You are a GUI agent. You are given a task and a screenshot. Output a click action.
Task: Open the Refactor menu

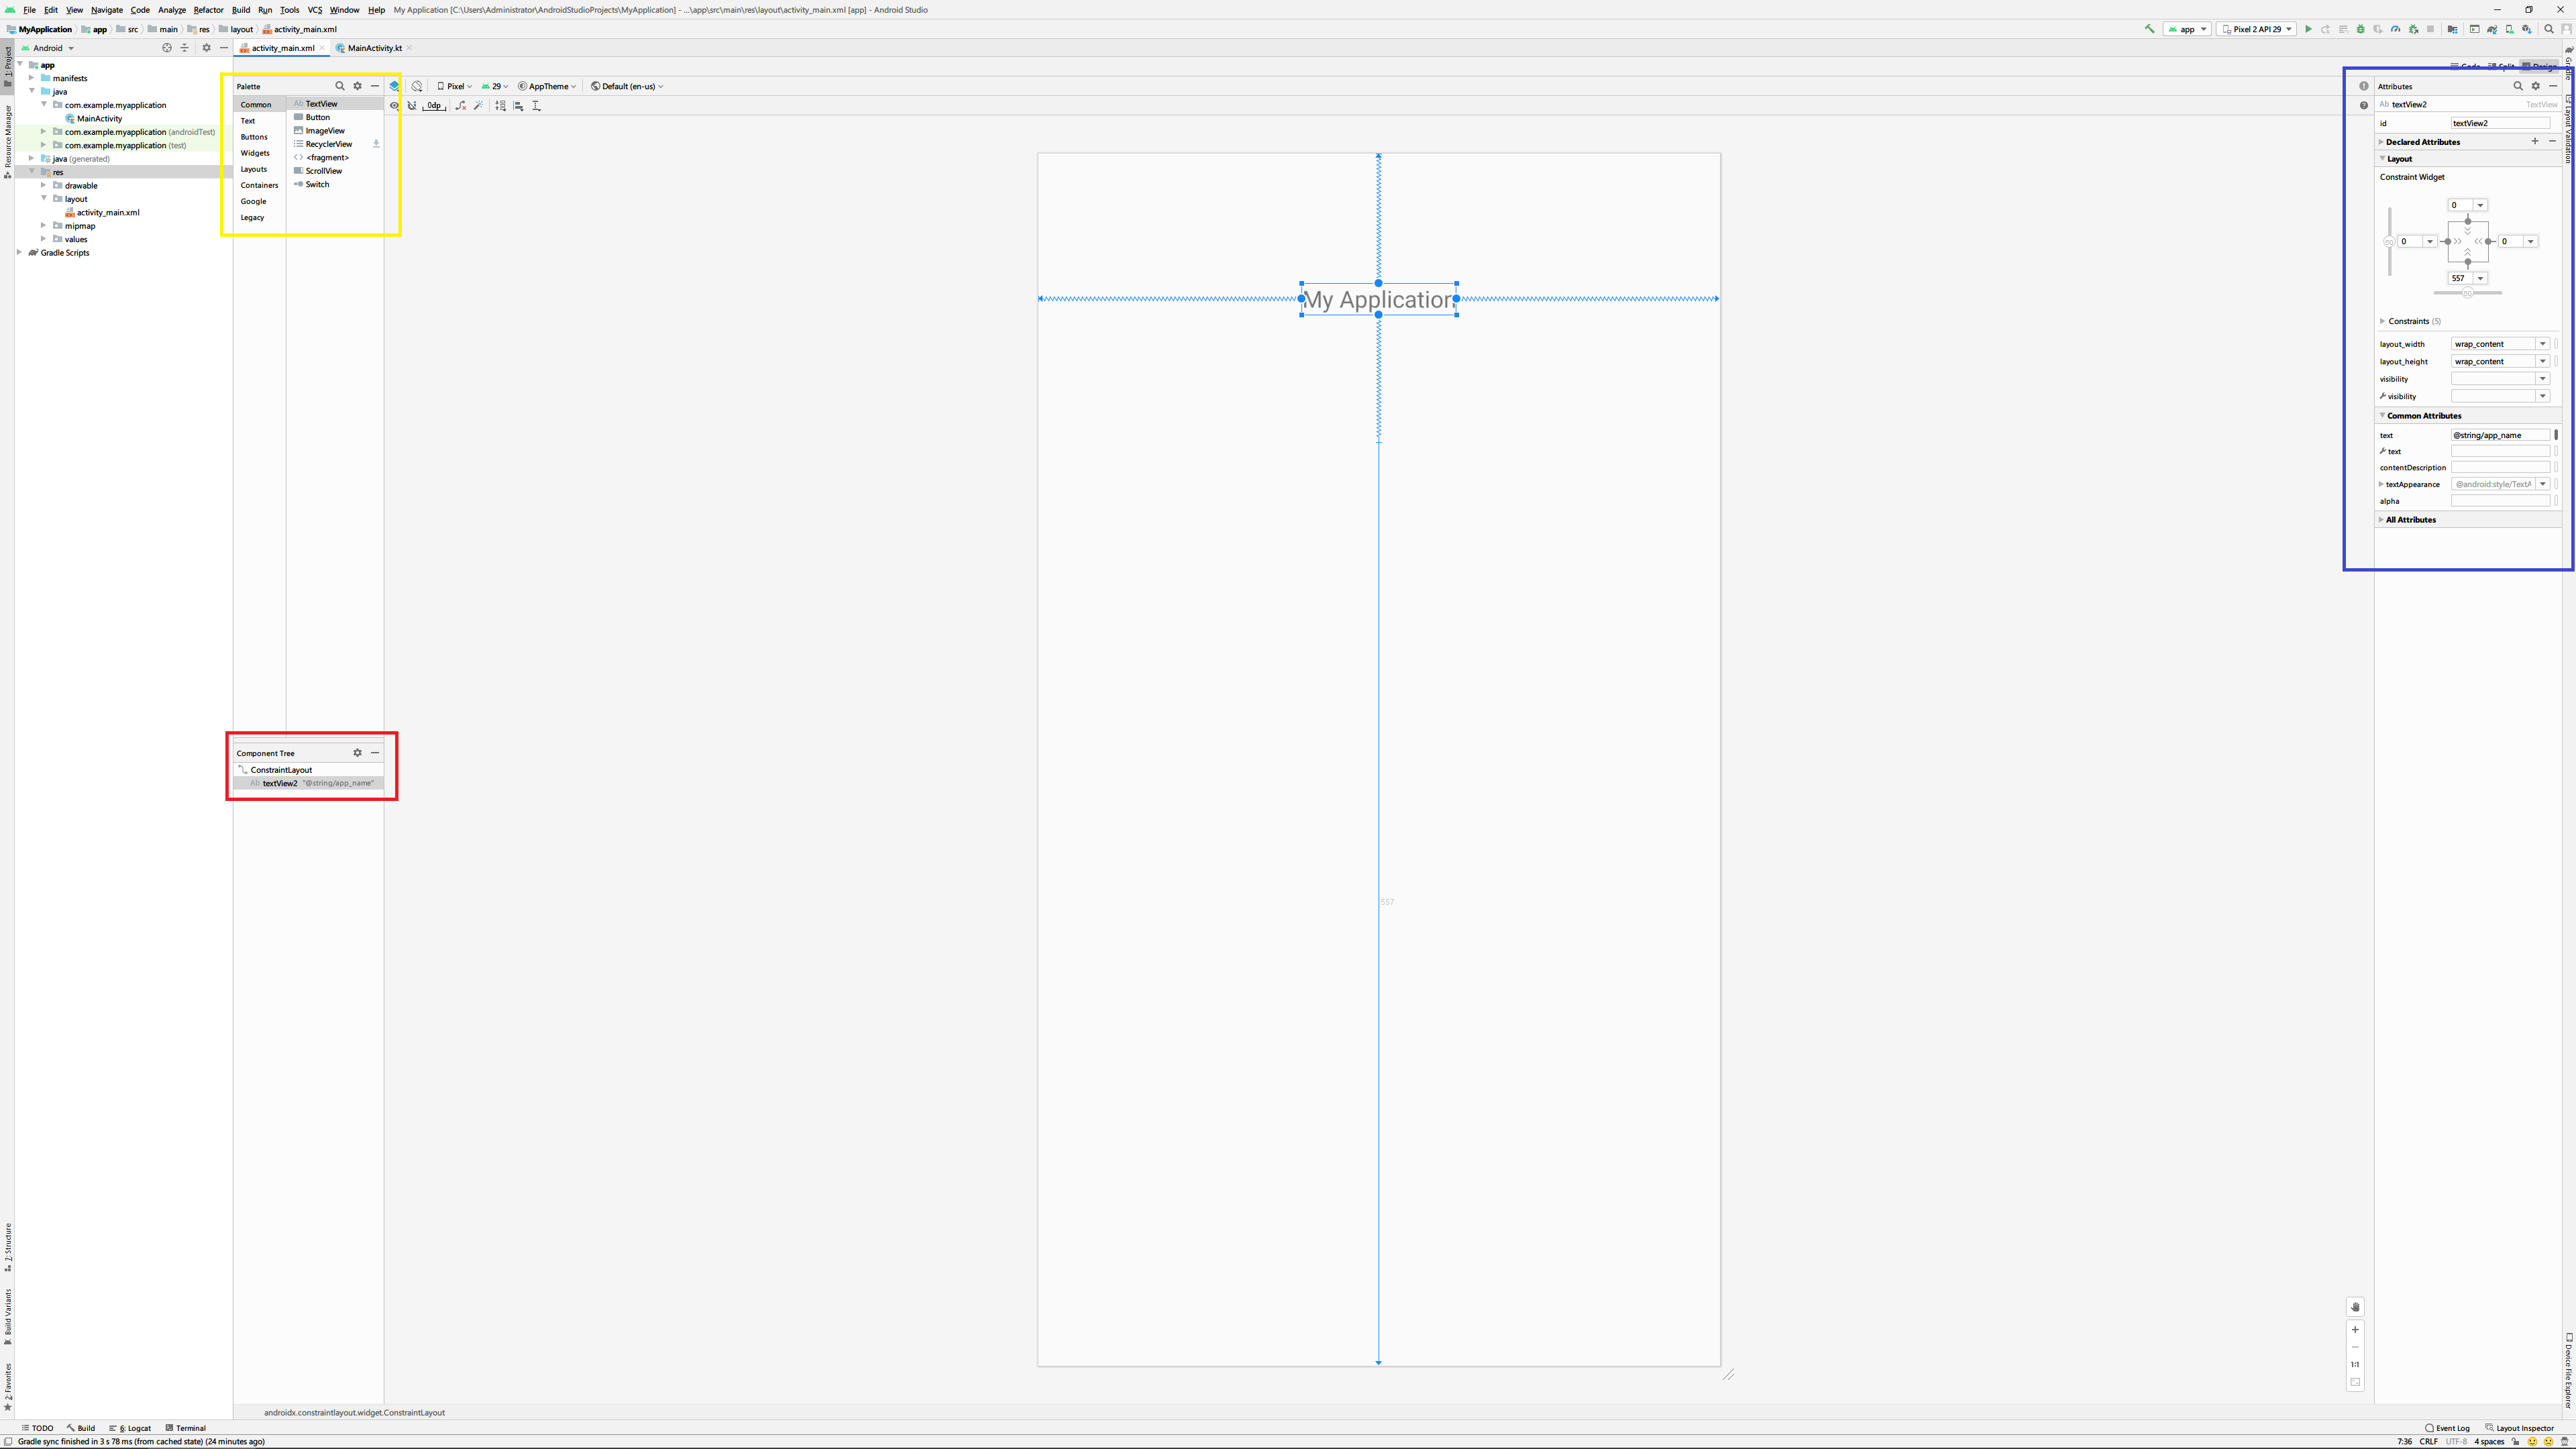(x=208, y=10)
